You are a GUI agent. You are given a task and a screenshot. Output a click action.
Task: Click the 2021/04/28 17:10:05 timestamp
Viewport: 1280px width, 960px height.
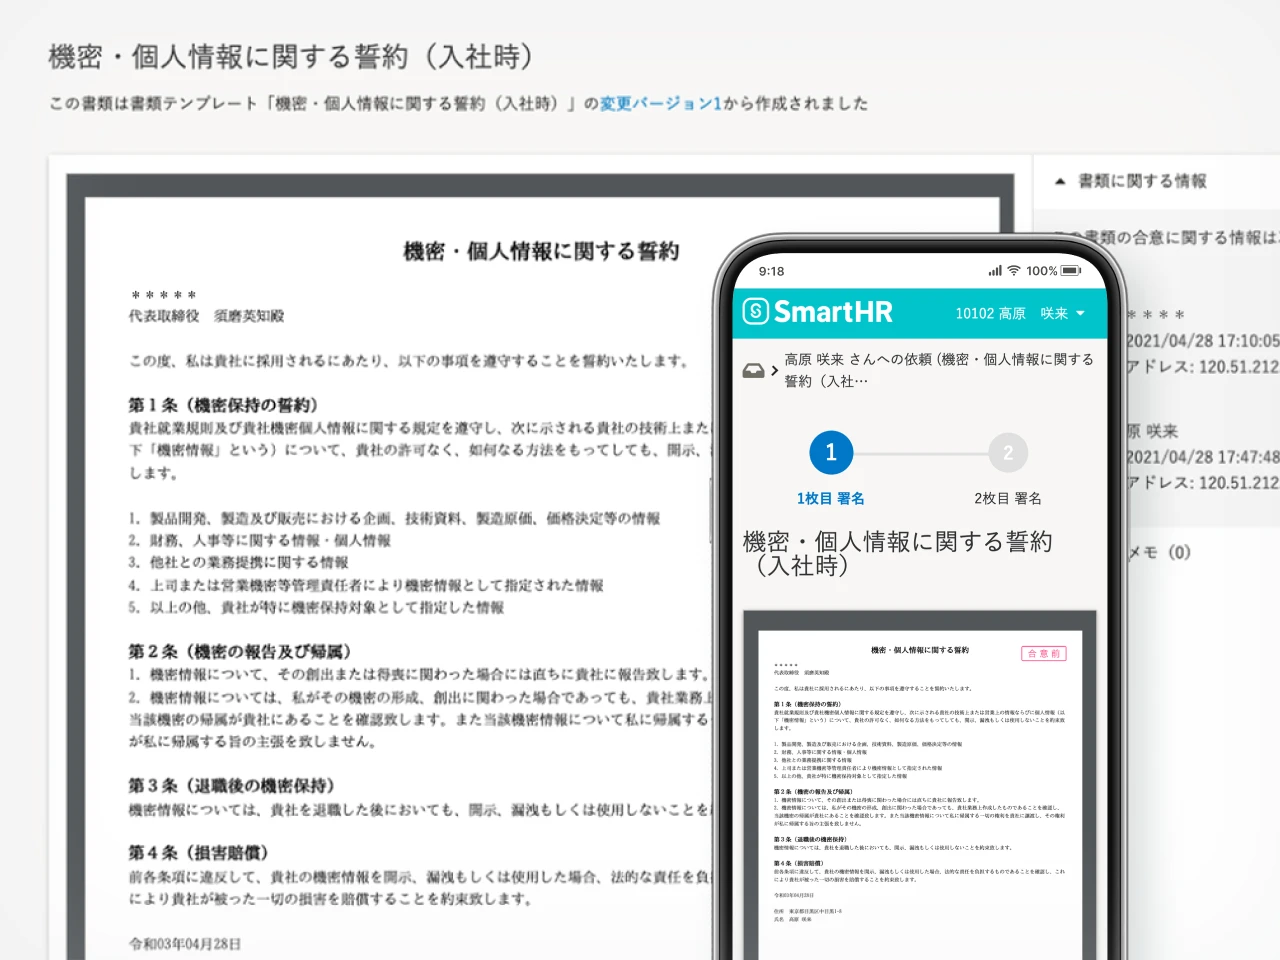click(x=1203, y=341)
